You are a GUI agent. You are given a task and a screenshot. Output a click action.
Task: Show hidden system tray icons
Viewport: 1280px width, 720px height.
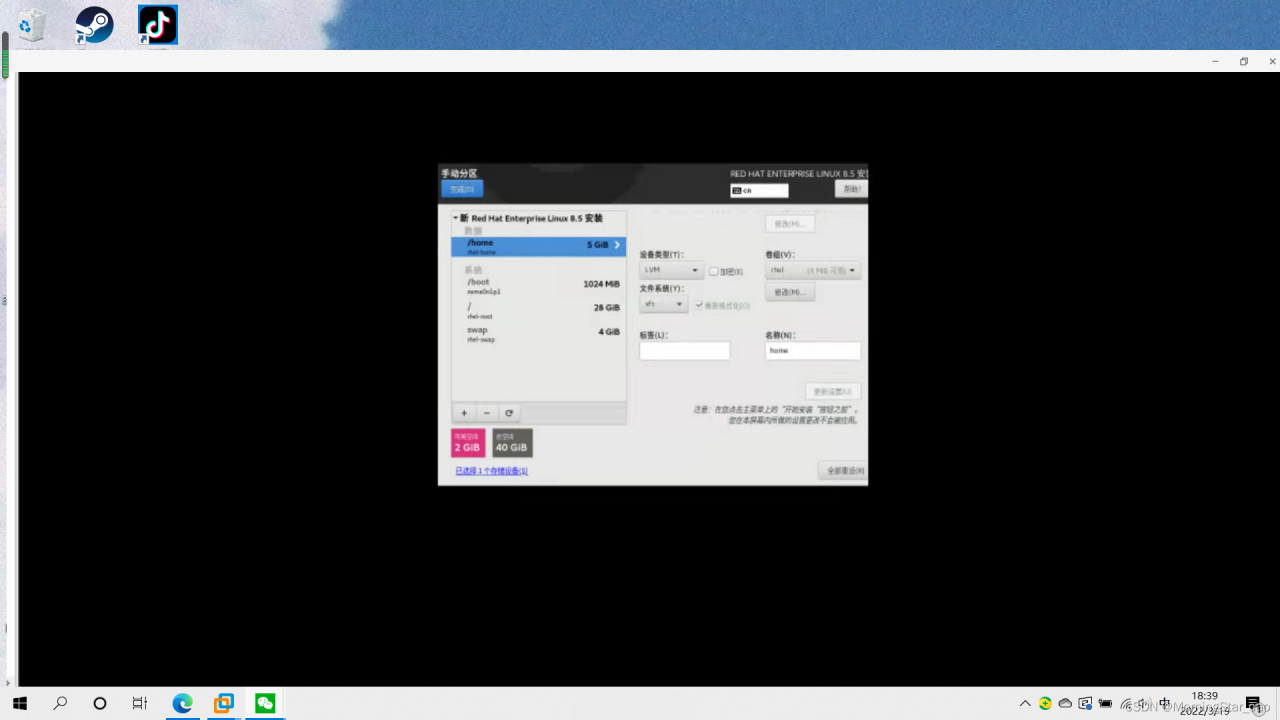[1025, 703]
